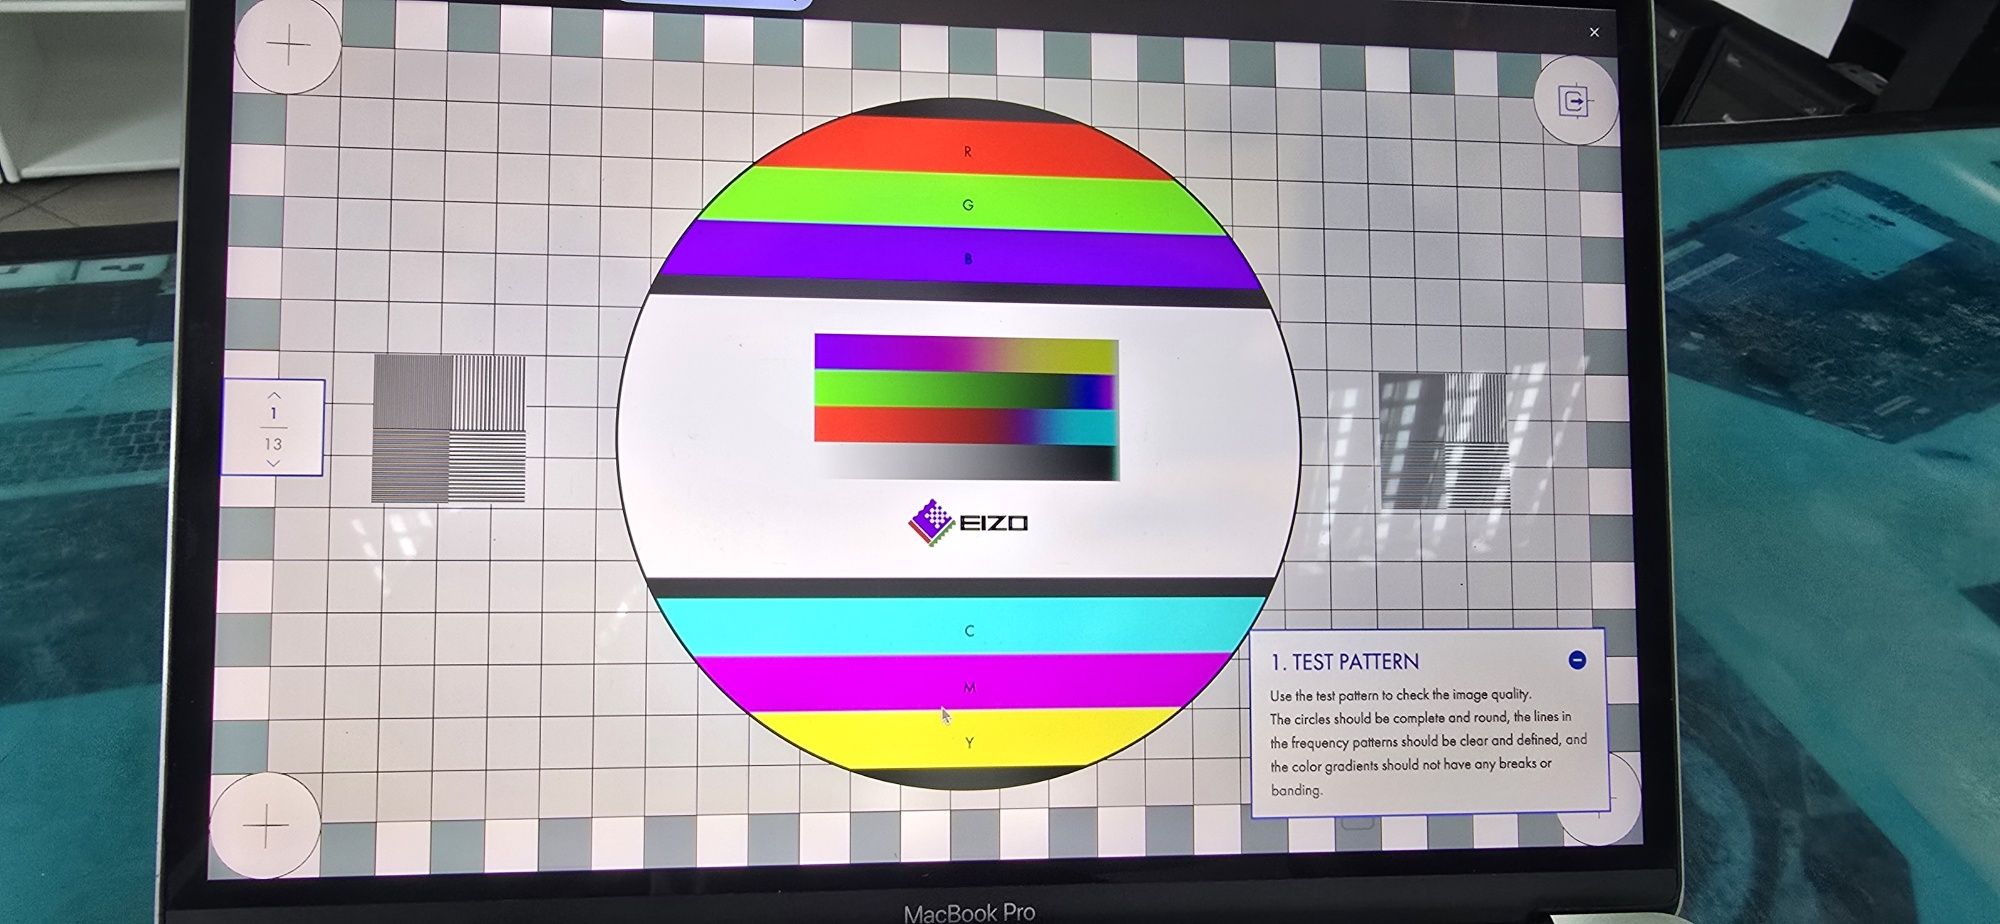Click the purple-to-yellow gradient strip
The image size is (2000, 924).
[x=966, y=353]
